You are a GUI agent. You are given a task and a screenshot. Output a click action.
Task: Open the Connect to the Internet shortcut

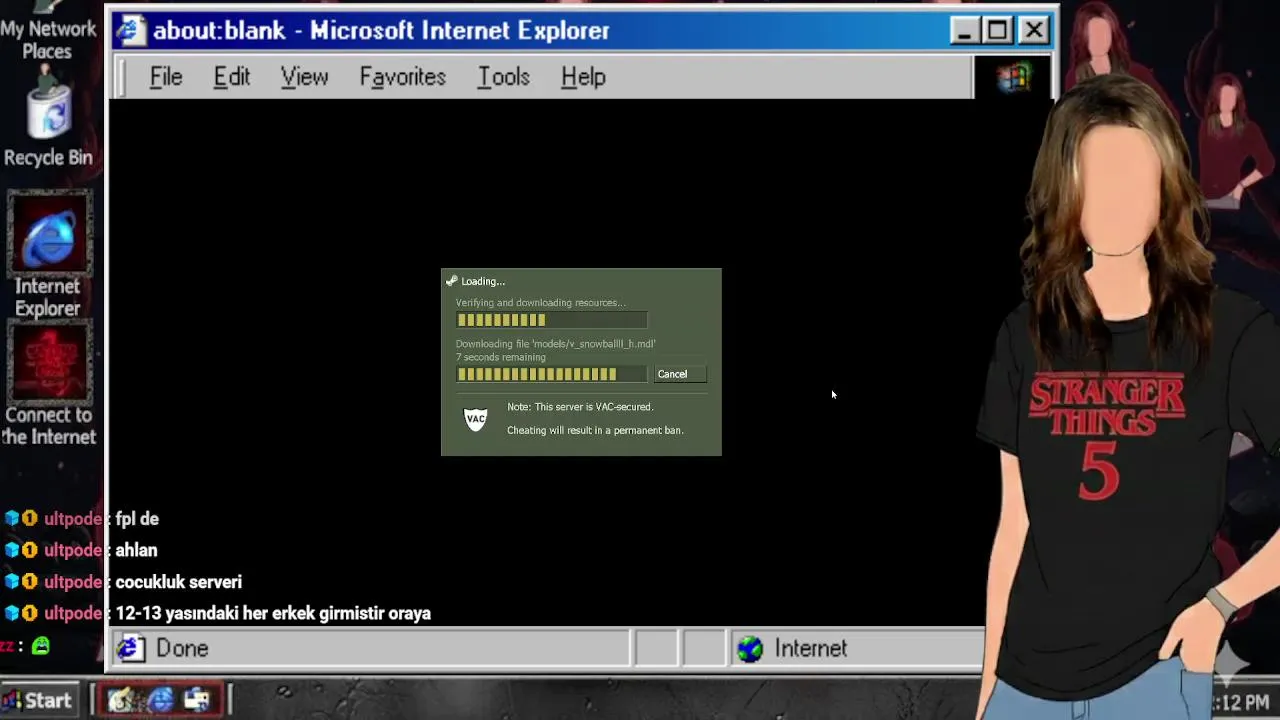coord(48,385)
